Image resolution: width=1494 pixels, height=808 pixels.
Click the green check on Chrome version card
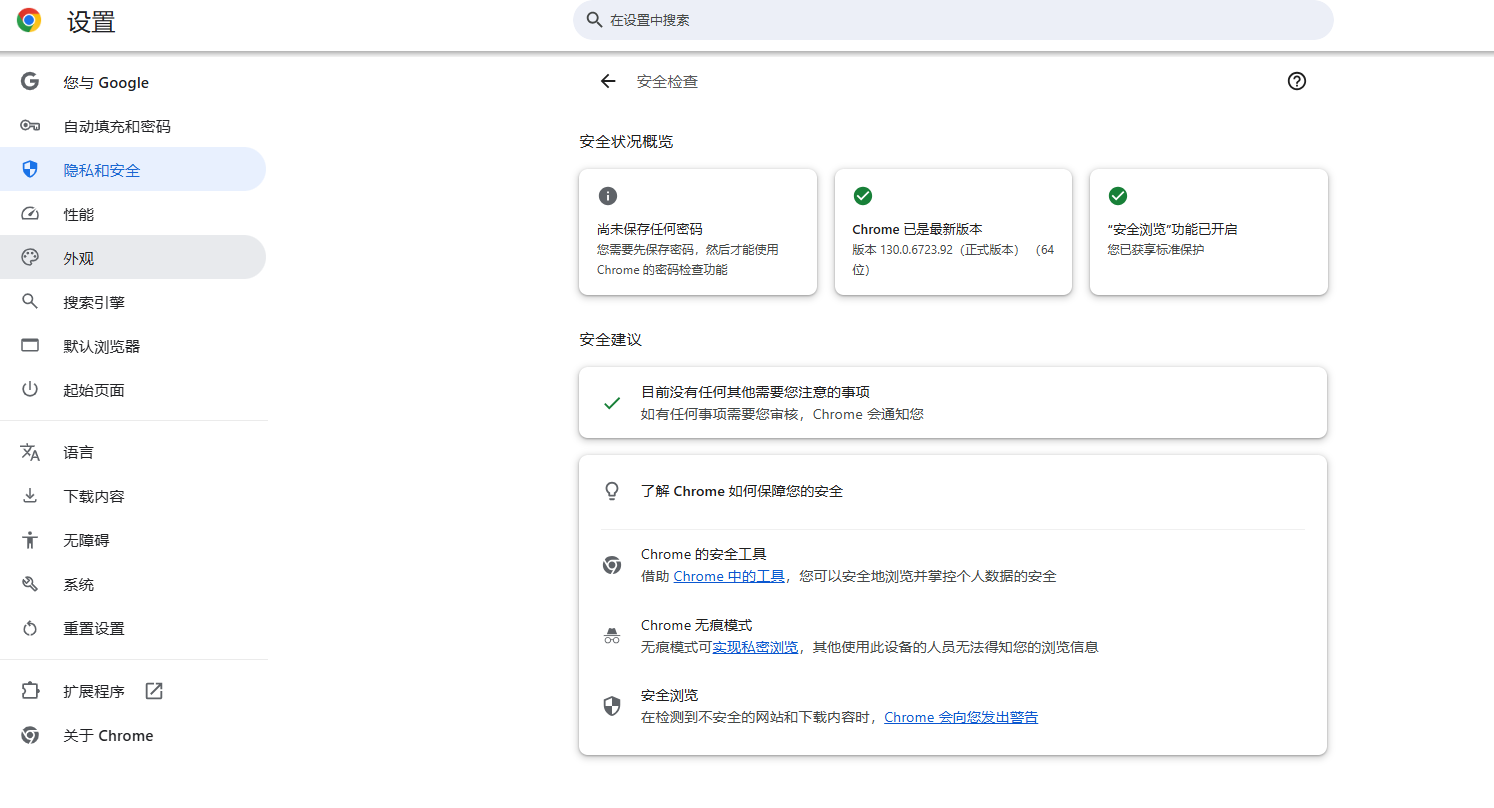[862, 196]
